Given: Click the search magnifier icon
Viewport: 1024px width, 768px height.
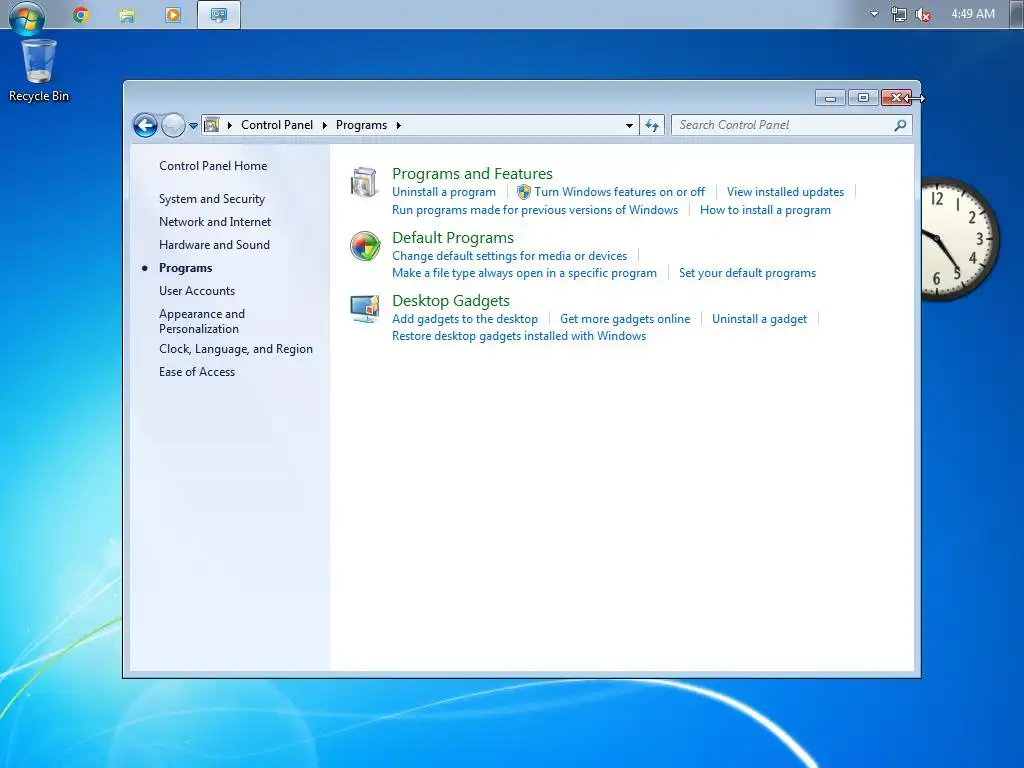Looking at the screenshot, I should point(900,125).
